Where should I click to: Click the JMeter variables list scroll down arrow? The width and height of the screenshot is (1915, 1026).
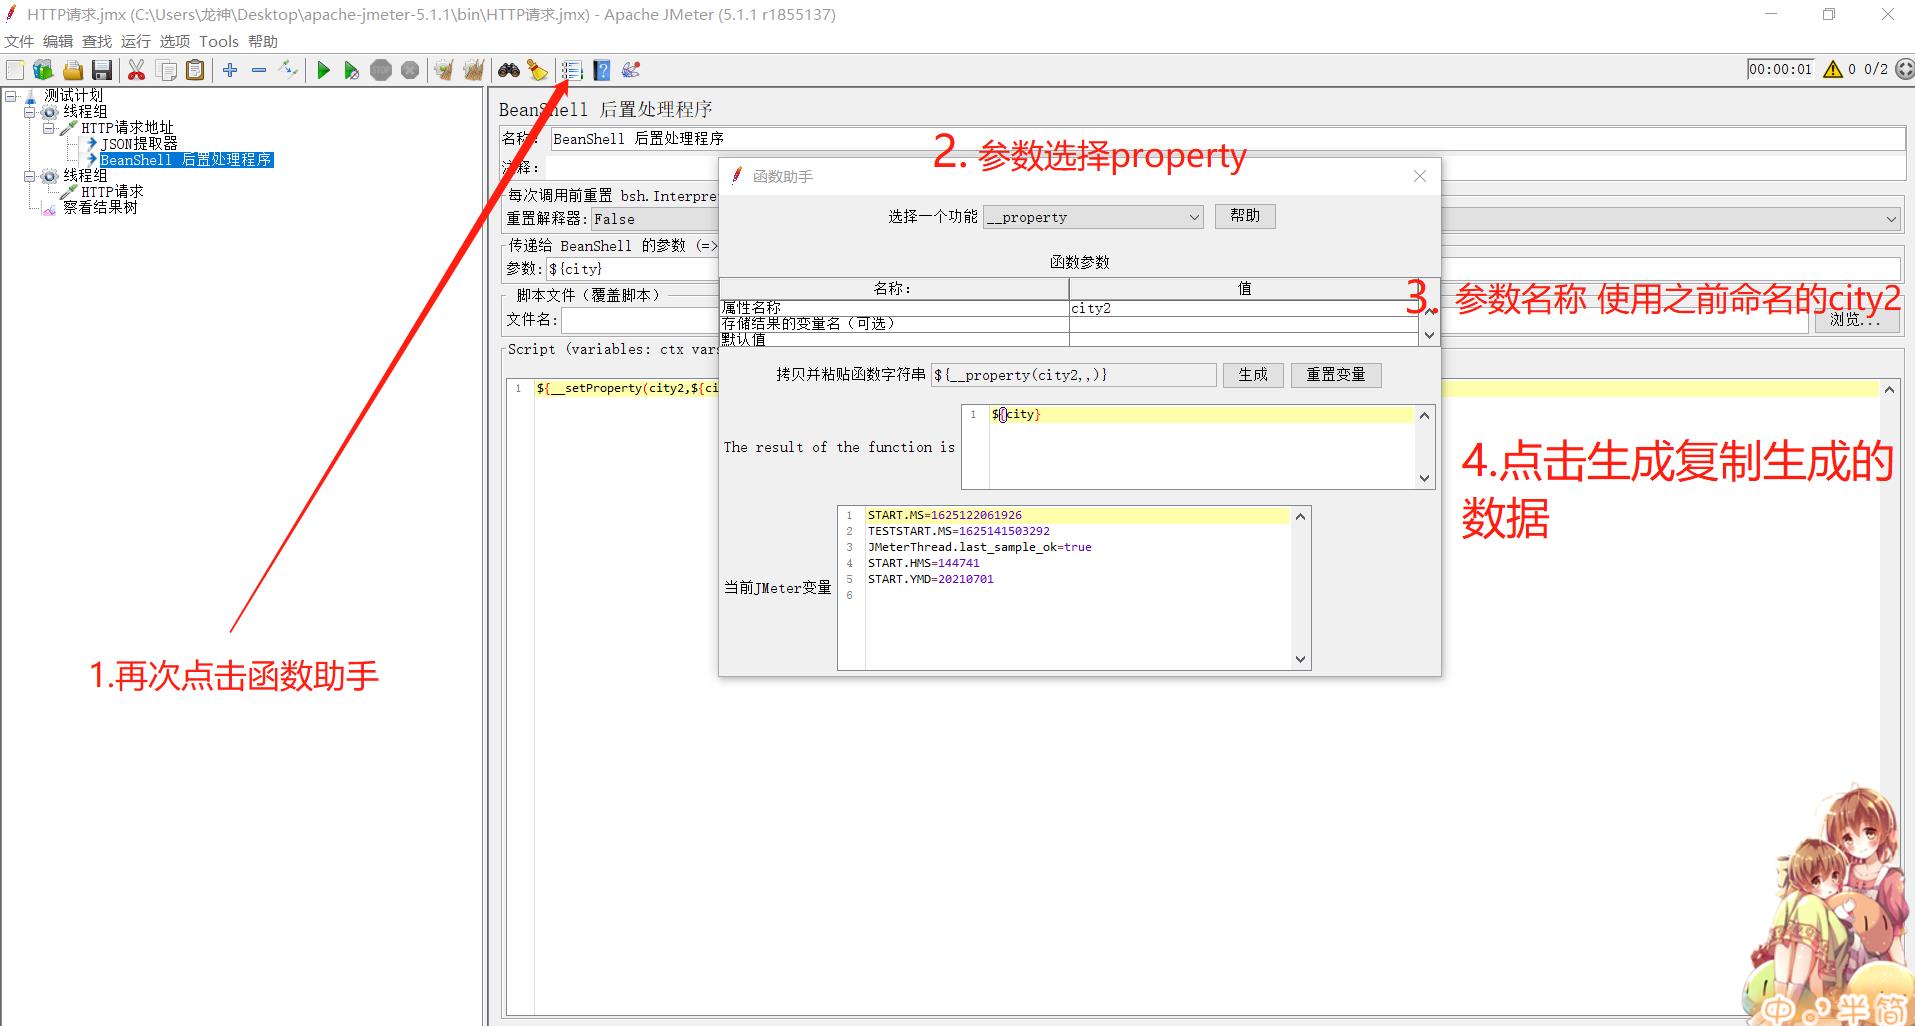[1300, 659]
